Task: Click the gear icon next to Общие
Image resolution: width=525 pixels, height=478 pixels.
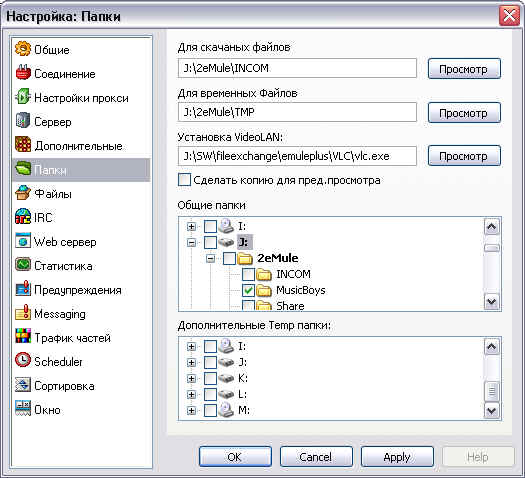Action: (23, 49)
